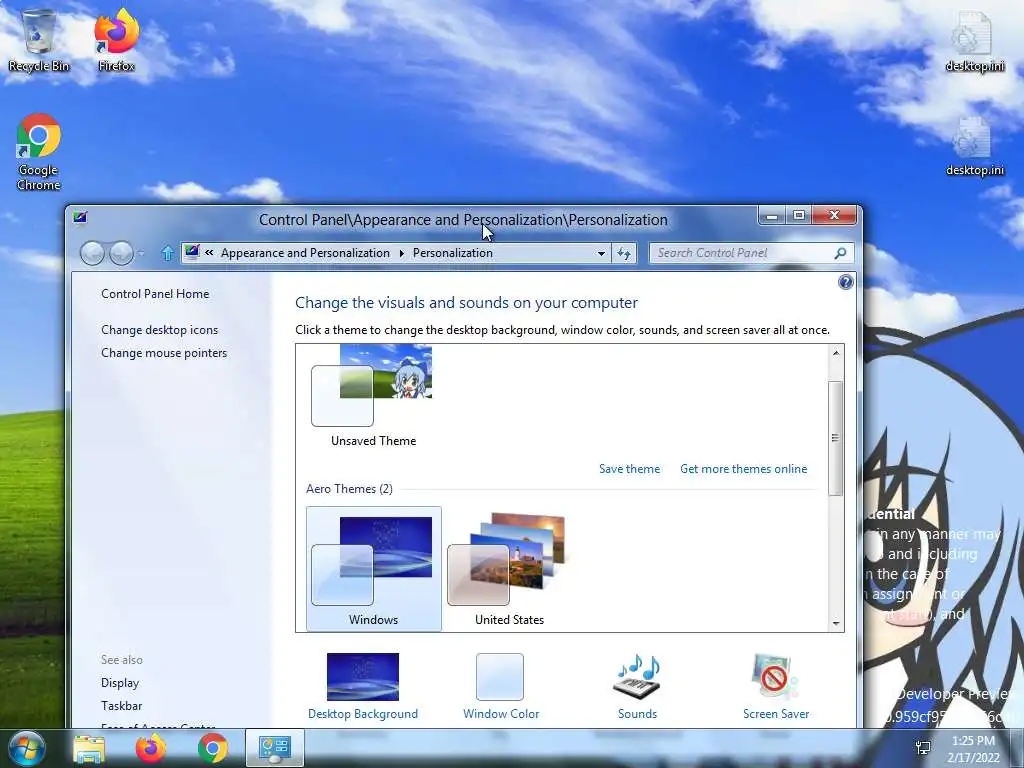Image resolution: width=1024 pixels, height=768 pixels.
Task: Open the recent pages dropdown arrow
Action: tap(141, 253)
